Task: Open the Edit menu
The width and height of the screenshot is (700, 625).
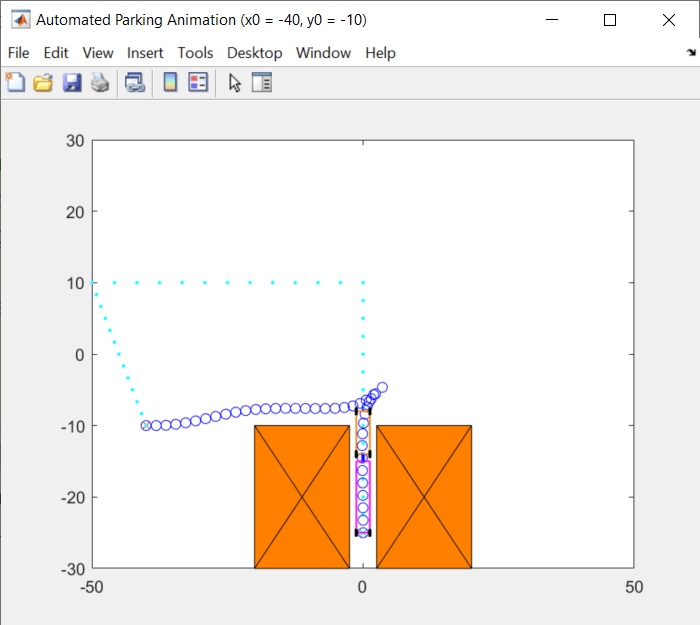Action: pos(56,53)
